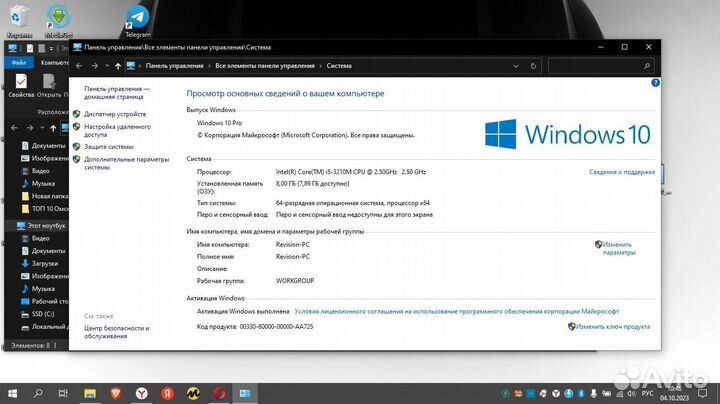Select Этот ноутбук in Explorer tree
Viewport: 720px width, 404px height.
point(41,225)
